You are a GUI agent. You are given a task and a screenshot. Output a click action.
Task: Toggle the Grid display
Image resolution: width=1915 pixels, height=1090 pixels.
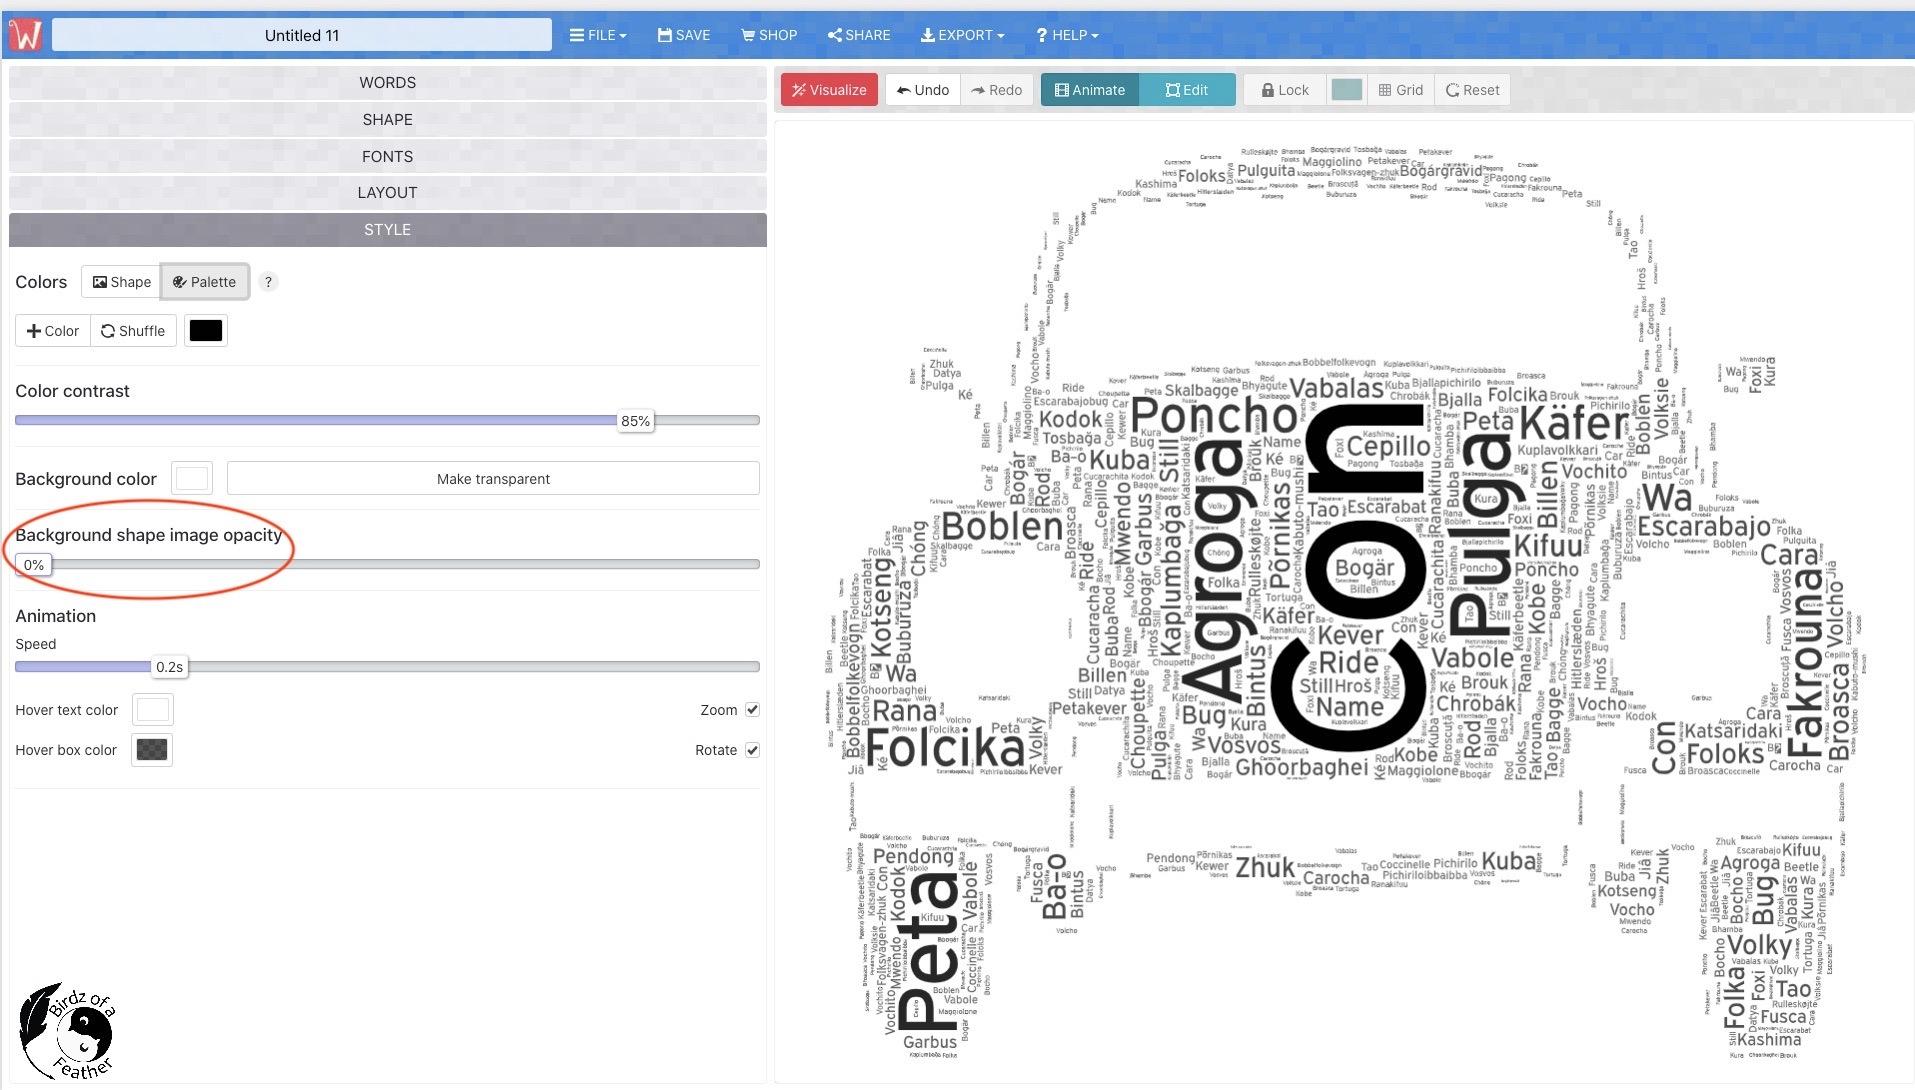pyautogui.click(x=1401, y=90)
